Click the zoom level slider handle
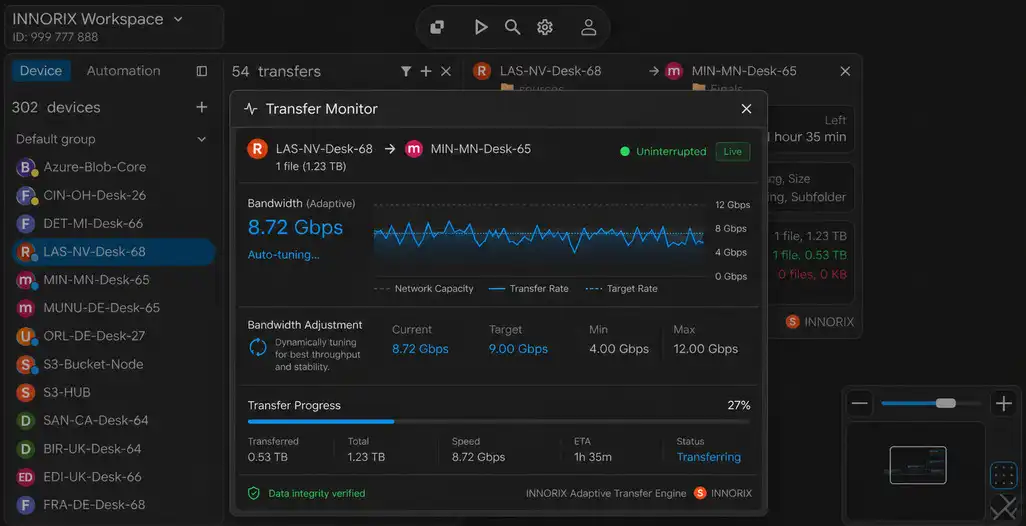 click(x=946, y=404)
